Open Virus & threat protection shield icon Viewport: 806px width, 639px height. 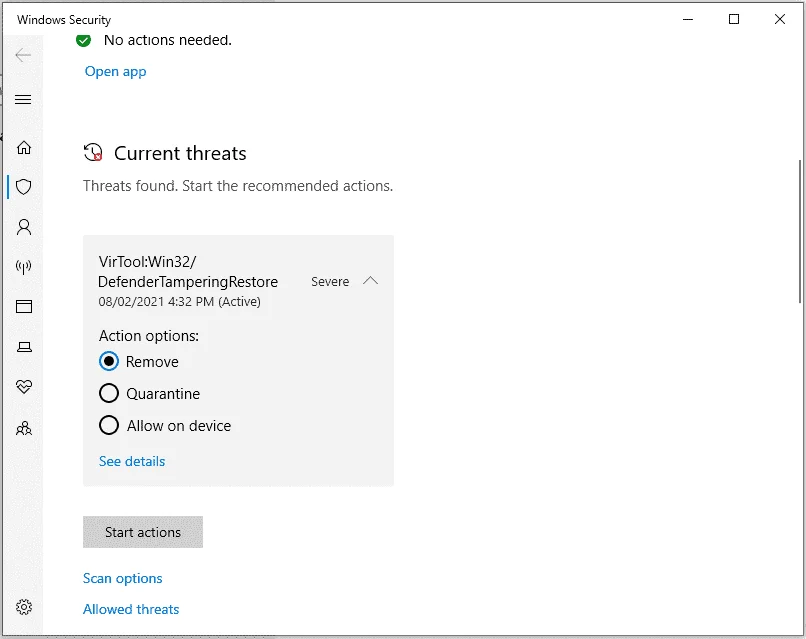[x=24, y=187]
